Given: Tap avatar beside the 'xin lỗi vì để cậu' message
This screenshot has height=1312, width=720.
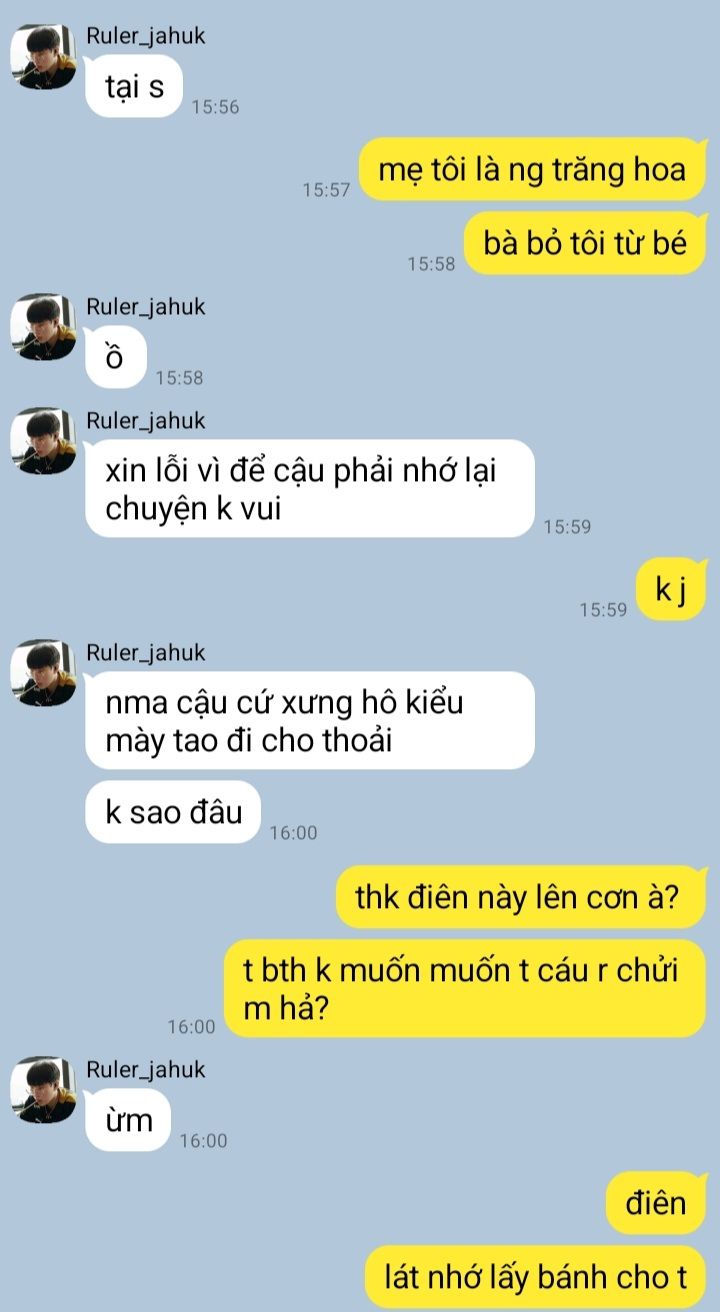Looking at the screenshot, I should point(43,440).
